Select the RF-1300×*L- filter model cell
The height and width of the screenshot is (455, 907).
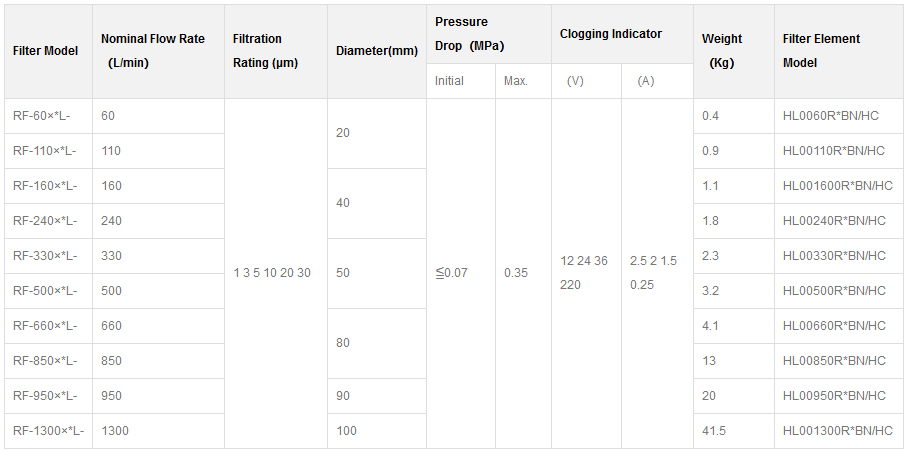click(x=48, y=431)
